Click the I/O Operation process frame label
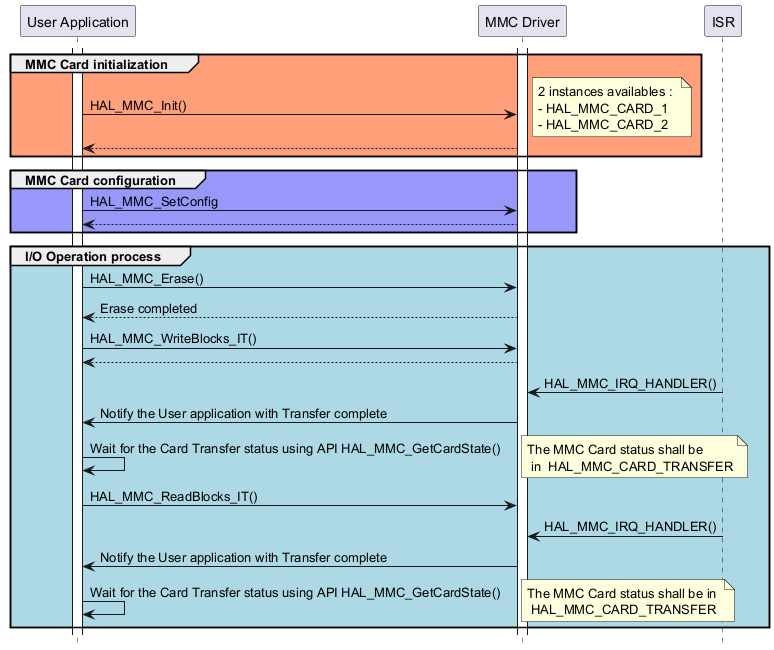Screen dimensions: 774x650 93,256
